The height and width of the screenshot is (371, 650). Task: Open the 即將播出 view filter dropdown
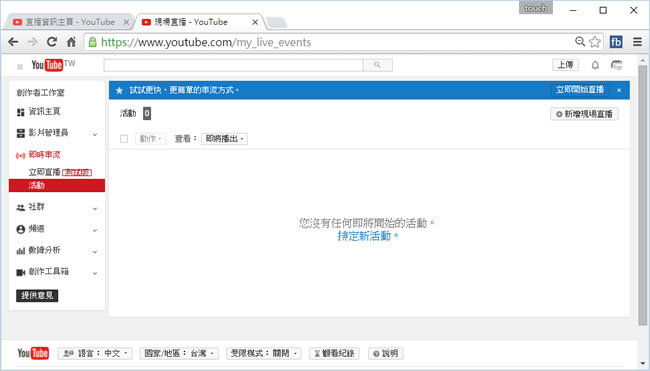(x=225, y=139)
